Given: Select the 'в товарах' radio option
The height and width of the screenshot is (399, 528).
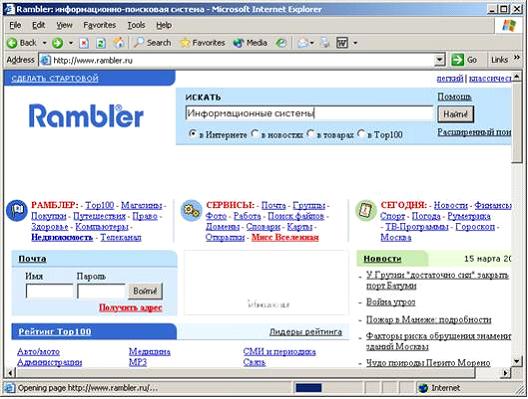Looking at the screenshot, I should point(311,134).
